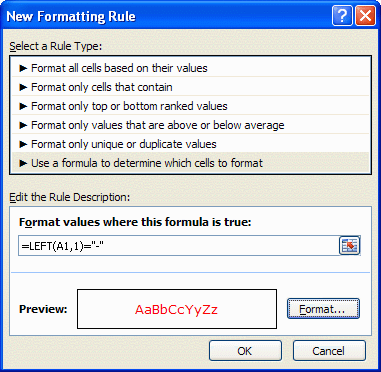The image size is (381, 372).
Task: Click arrow beside unique or duplicate values
Action: point(23,144)
